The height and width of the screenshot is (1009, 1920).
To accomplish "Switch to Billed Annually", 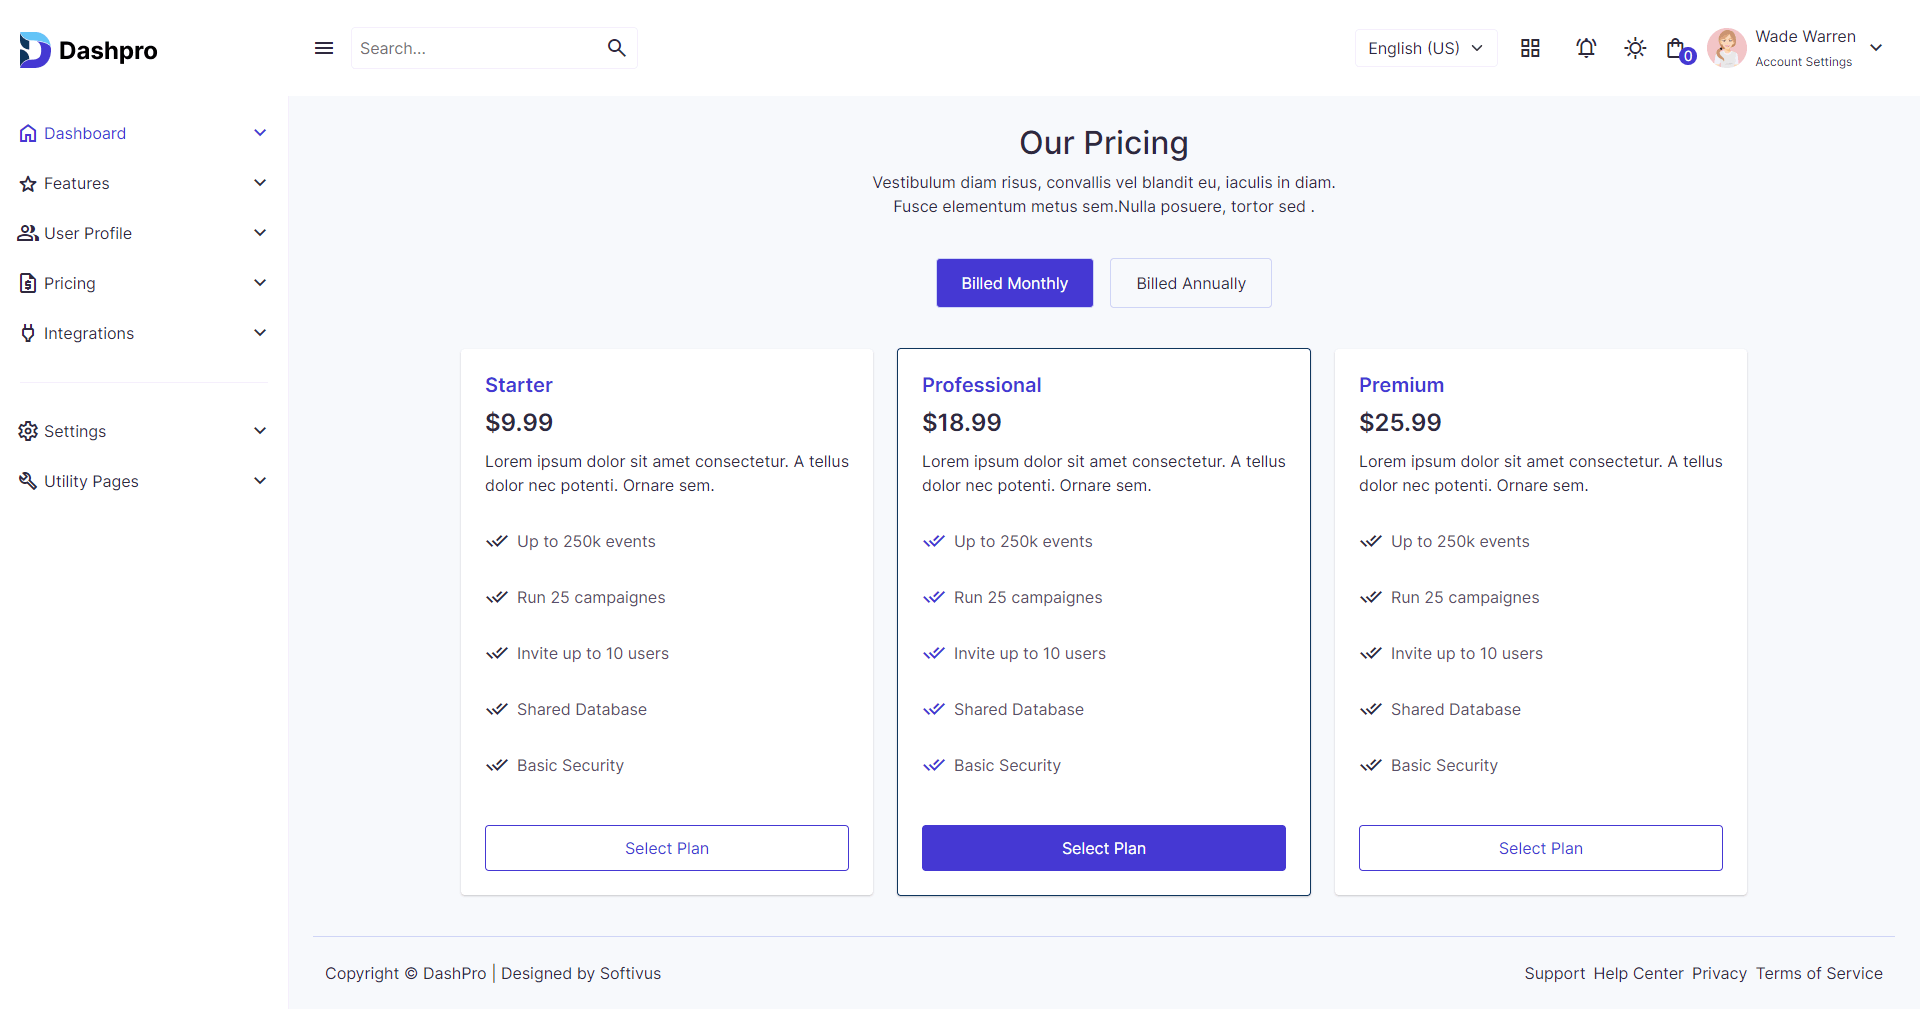I will 1190,283.
